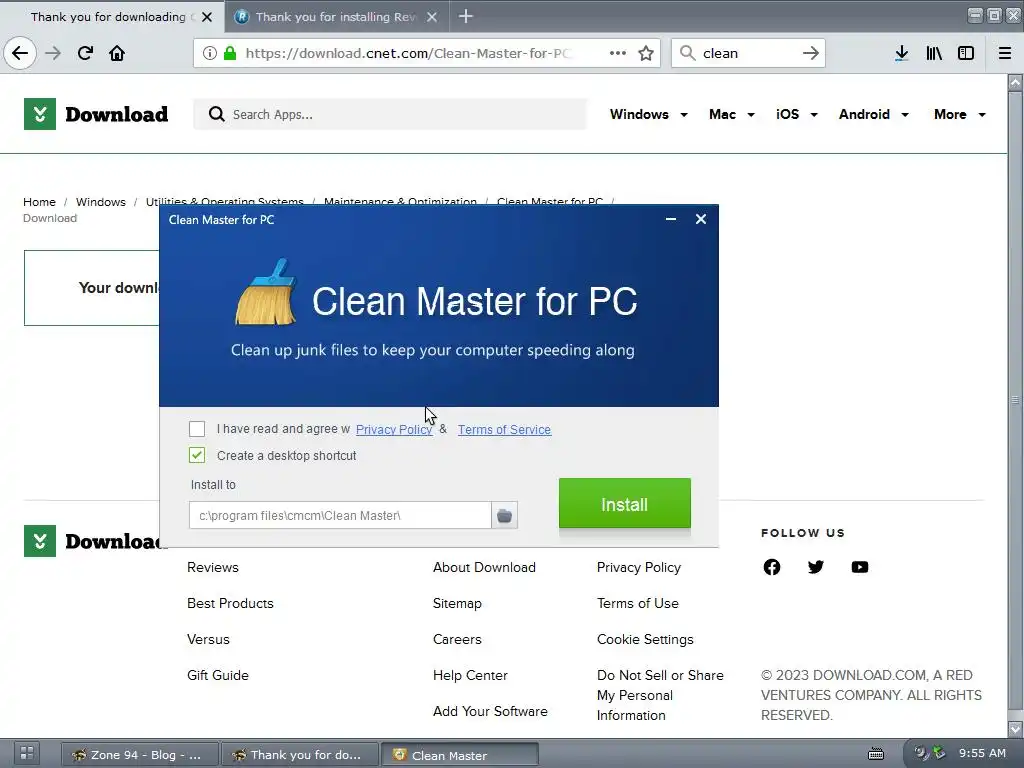This screenshot has height=768, width=1024.
Task: Click the install path text field
Action: point(340,515)
